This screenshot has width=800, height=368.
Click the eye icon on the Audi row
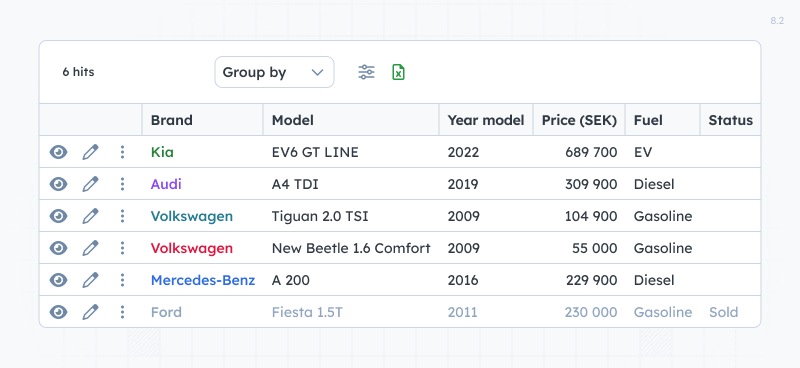(58, 184)
